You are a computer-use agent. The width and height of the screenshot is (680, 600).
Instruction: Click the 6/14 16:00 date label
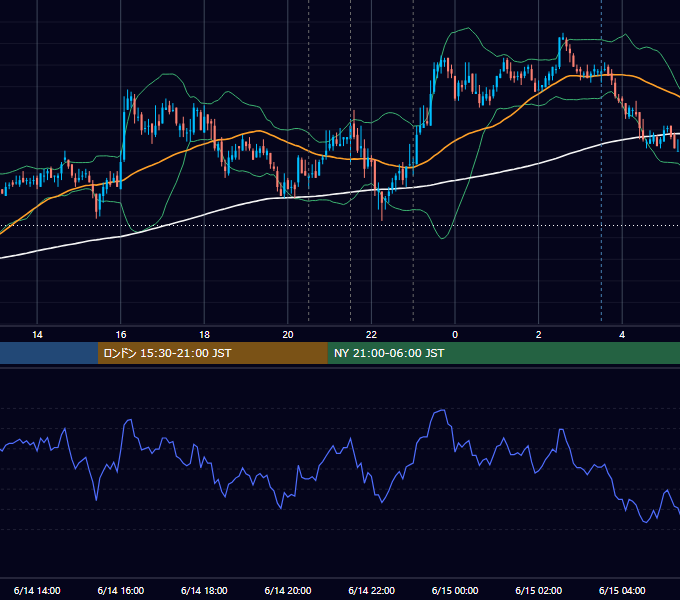pos(121,590)
